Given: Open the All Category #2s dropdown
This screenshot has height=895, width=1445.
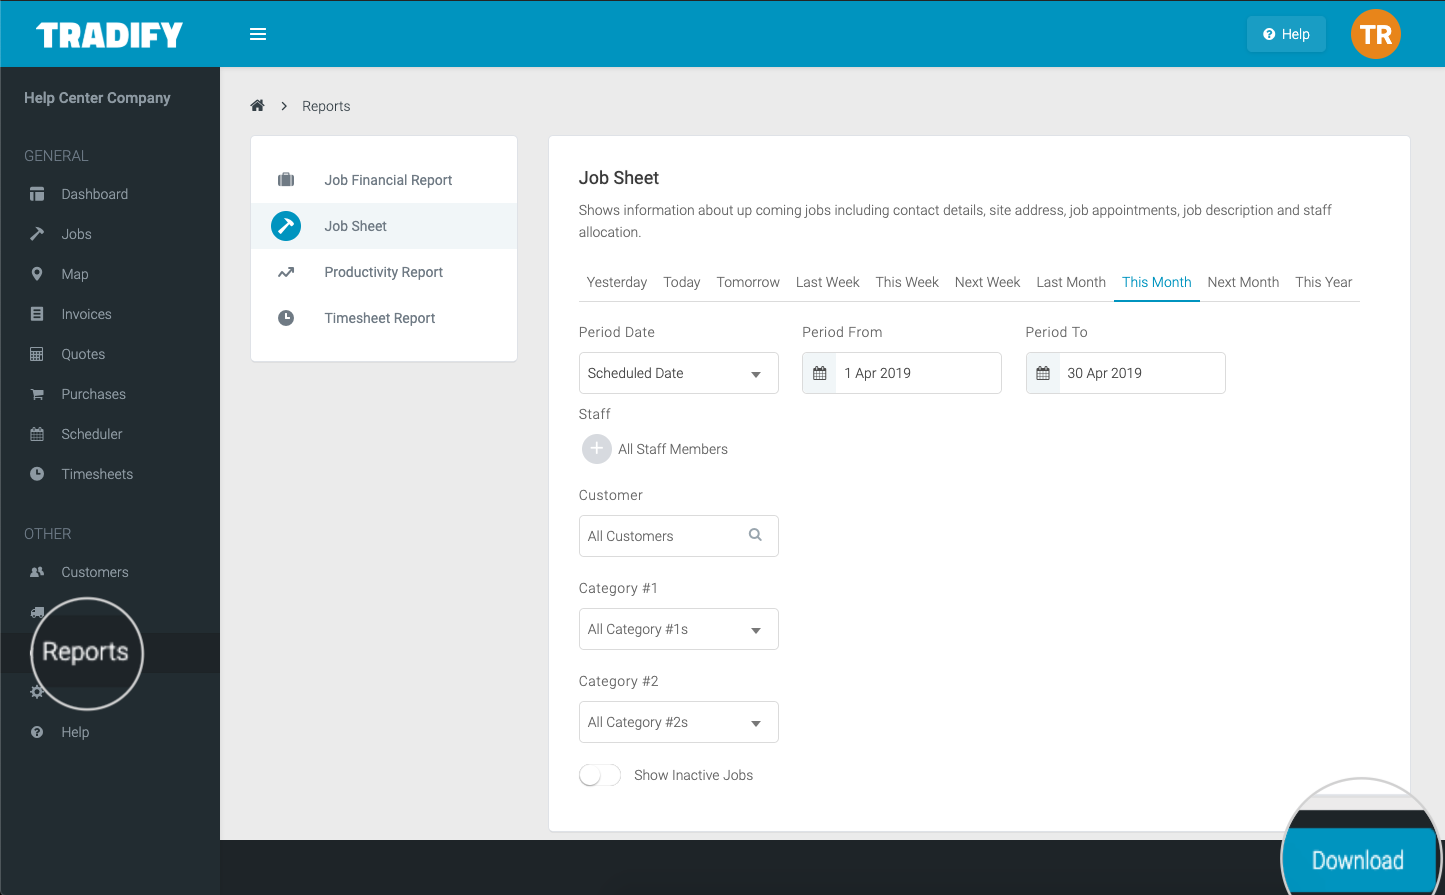Looking at the screenshot, I should 678,722.
